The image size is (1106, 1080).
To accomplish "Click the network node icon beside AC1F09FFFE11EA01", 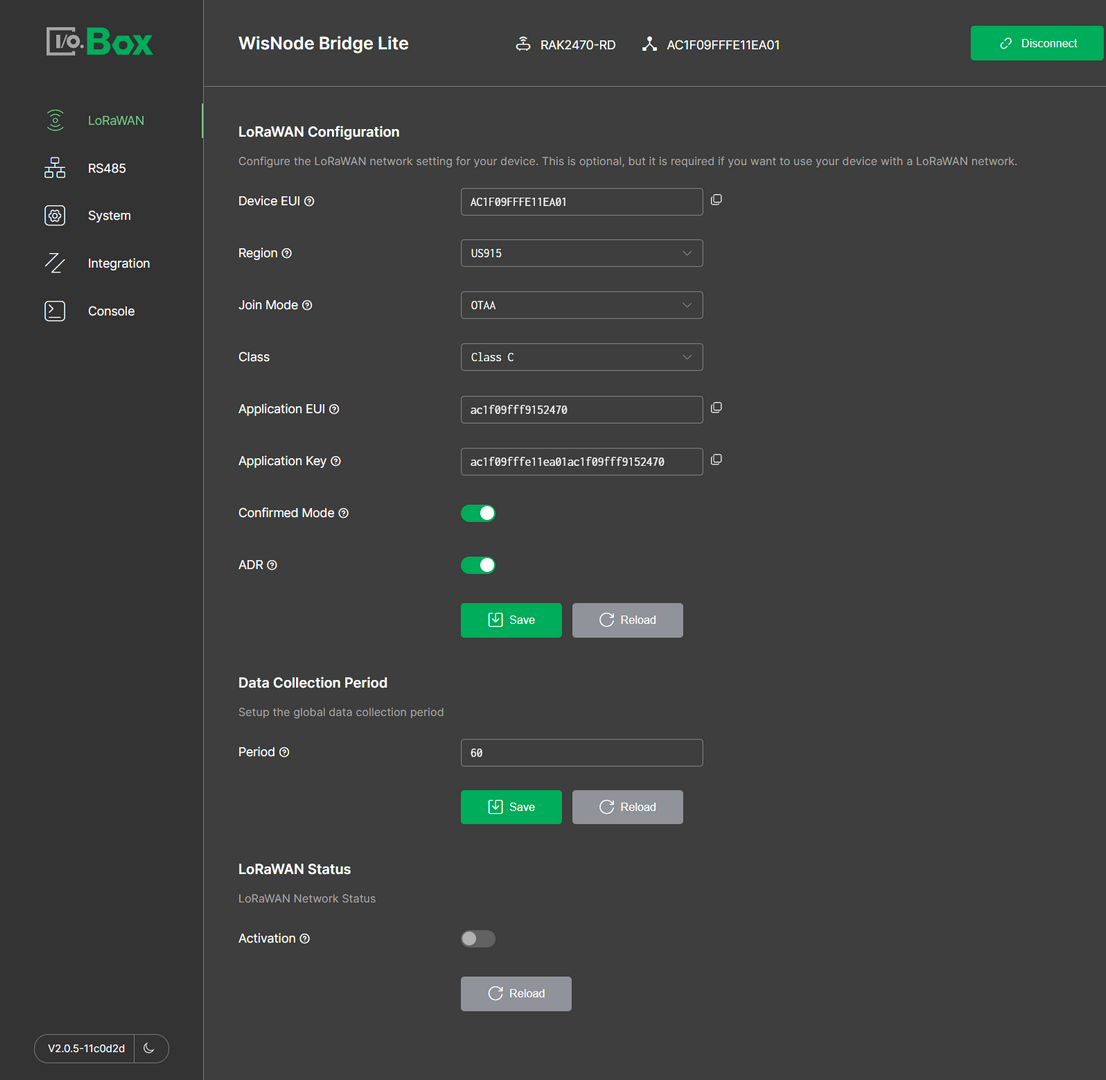I will [x=649, y=44].
